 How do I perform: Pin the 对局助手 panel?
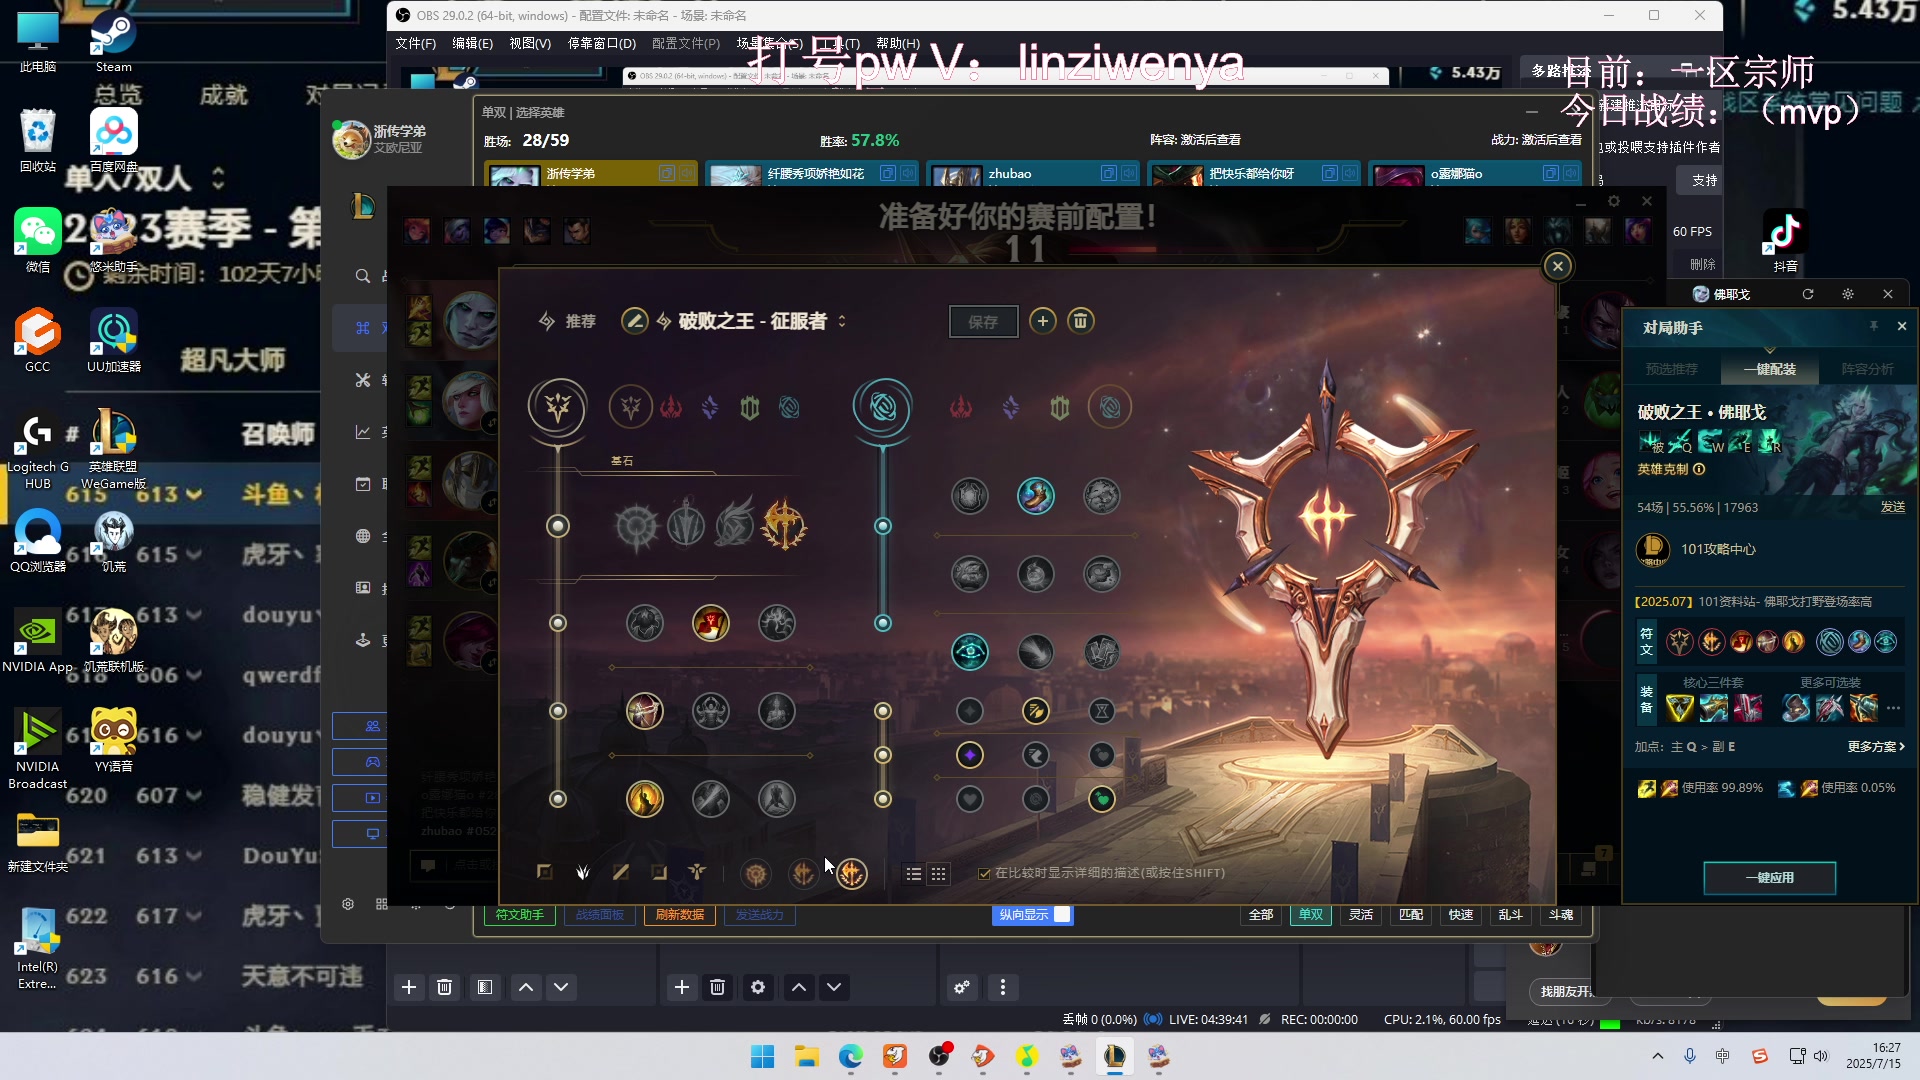[1873, 327]
